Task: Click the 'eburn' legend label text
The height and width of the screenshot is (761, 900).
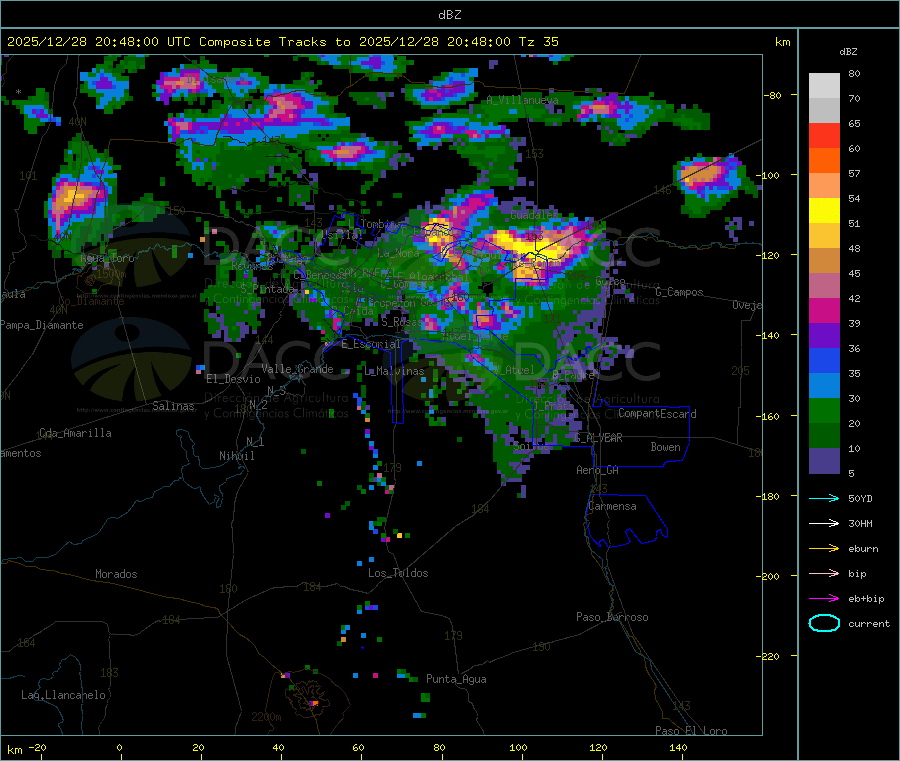Action: (x=863, y=549)
